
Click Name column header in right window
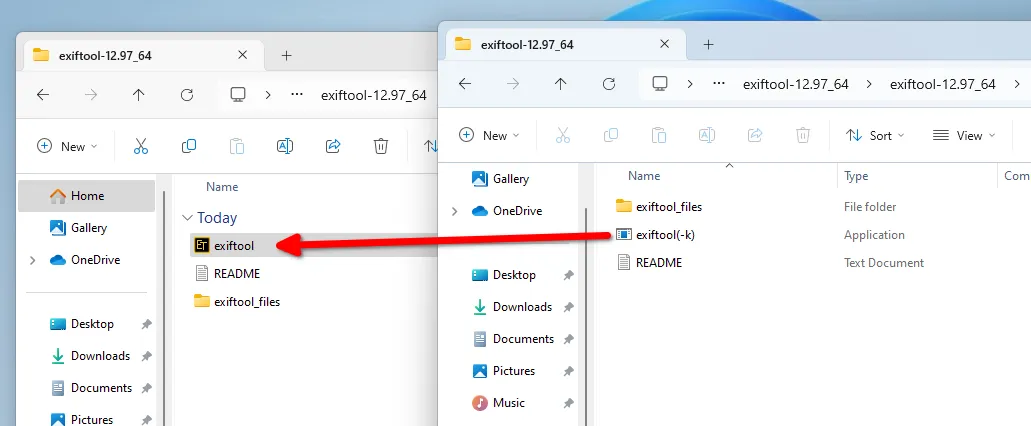(x=644, y=176)
